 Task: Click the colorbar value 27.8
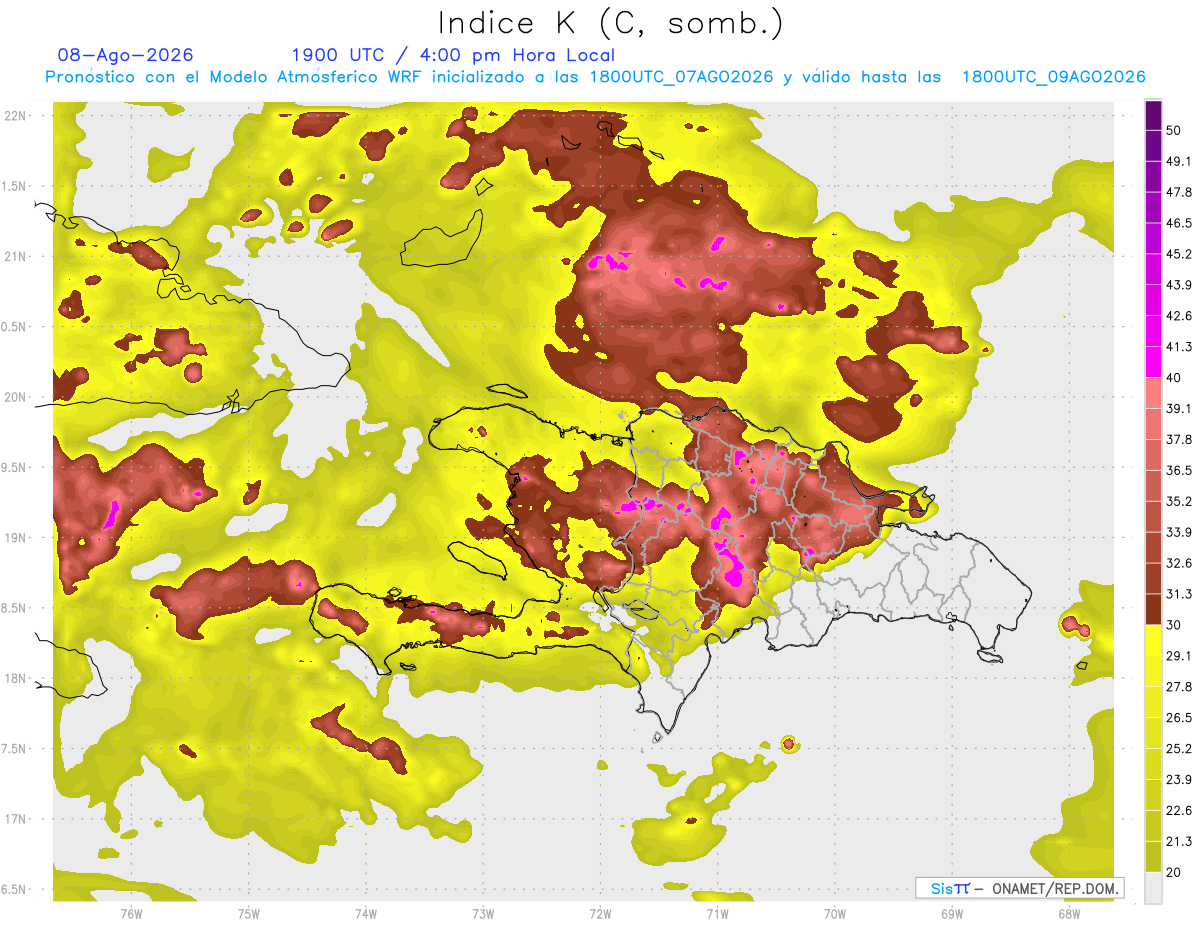(1180, 687)
